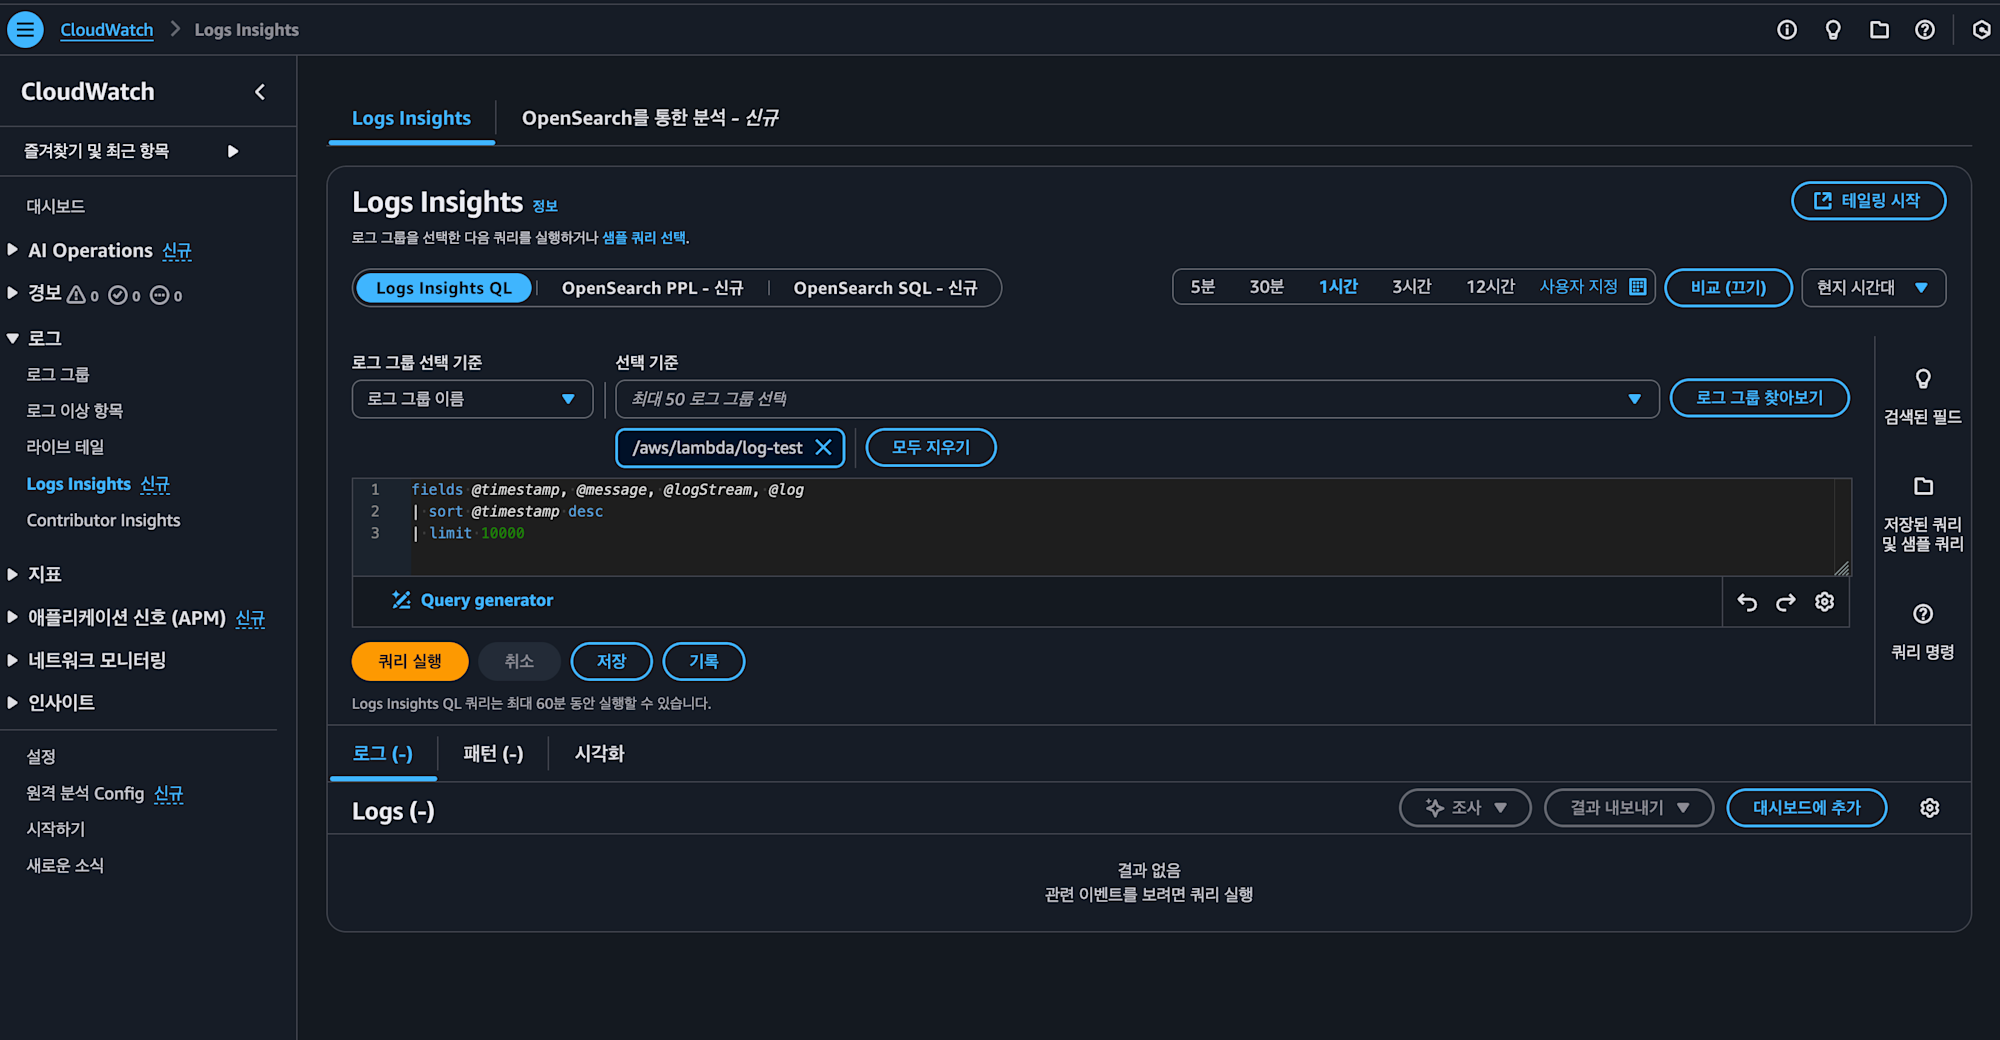
Task: Click the 로그 그룹 찾아보기 button
Action: 1759,398
